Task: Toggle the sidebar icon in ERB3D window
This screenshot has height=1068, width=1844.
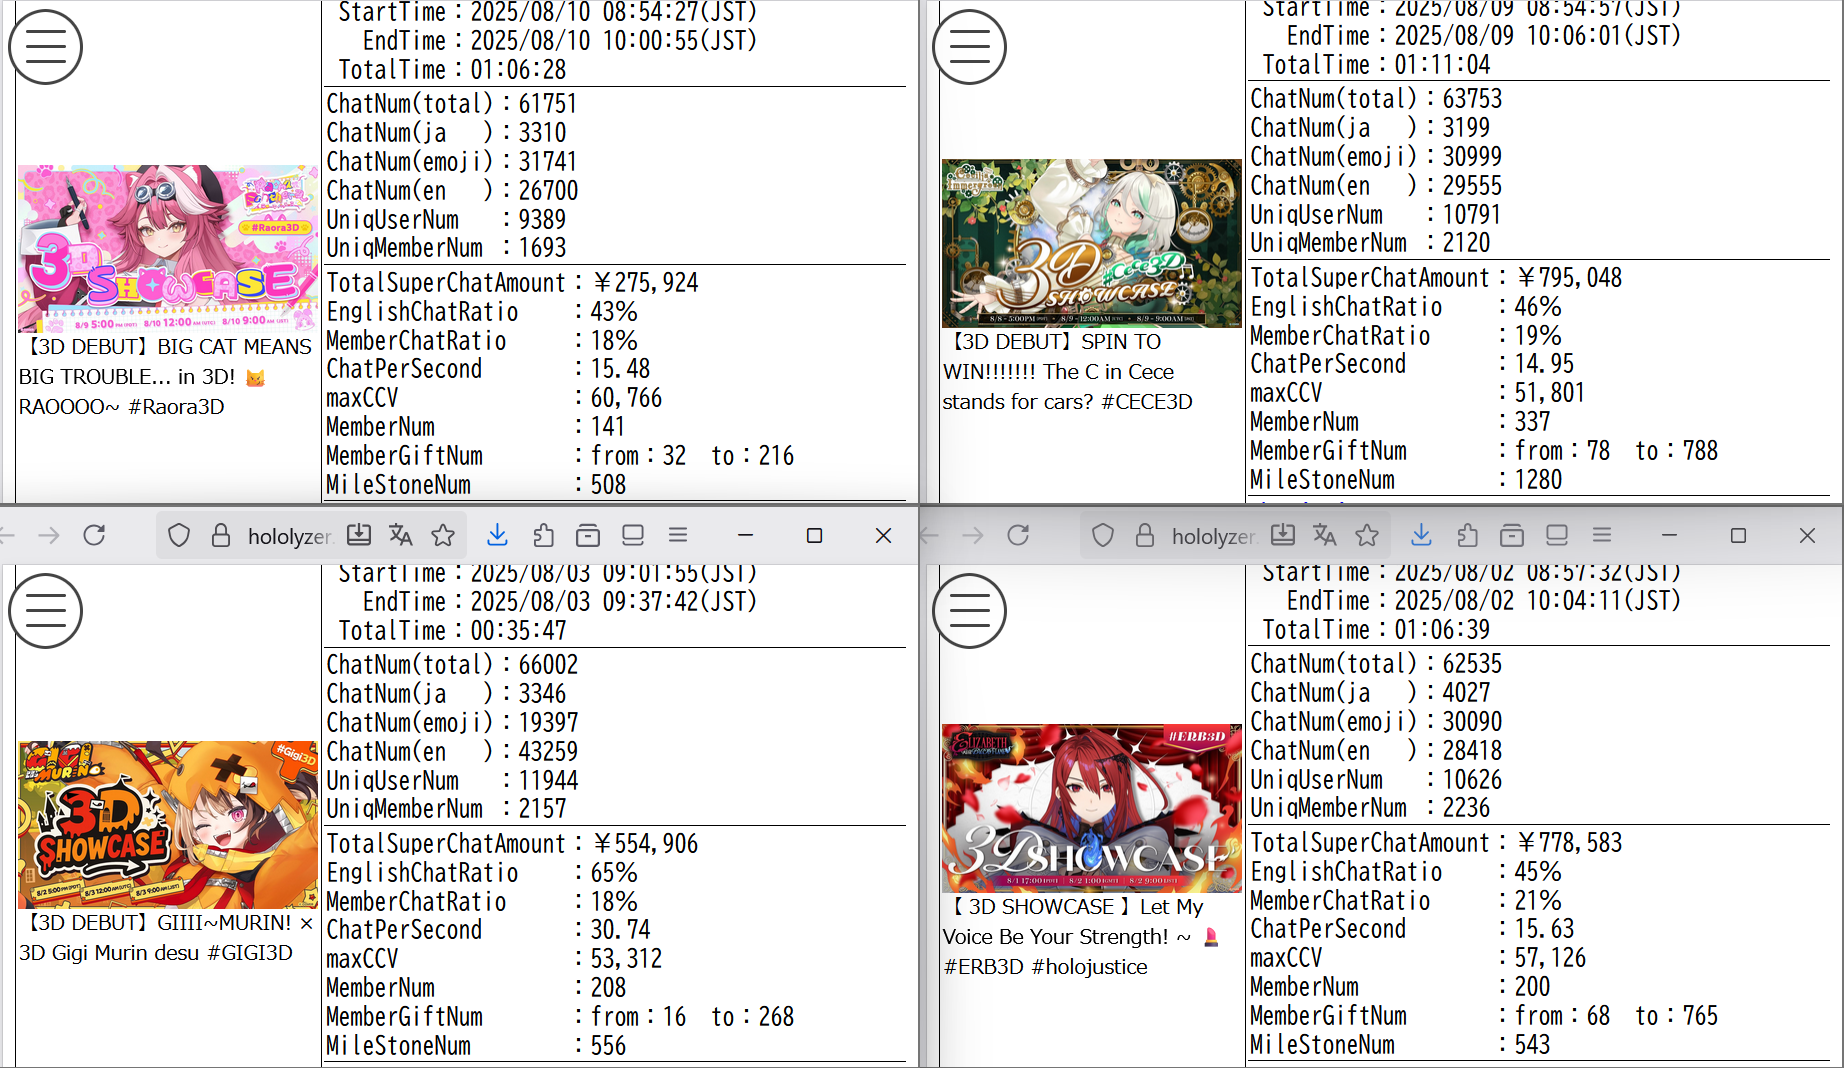Action: (x=1557, y=536)
